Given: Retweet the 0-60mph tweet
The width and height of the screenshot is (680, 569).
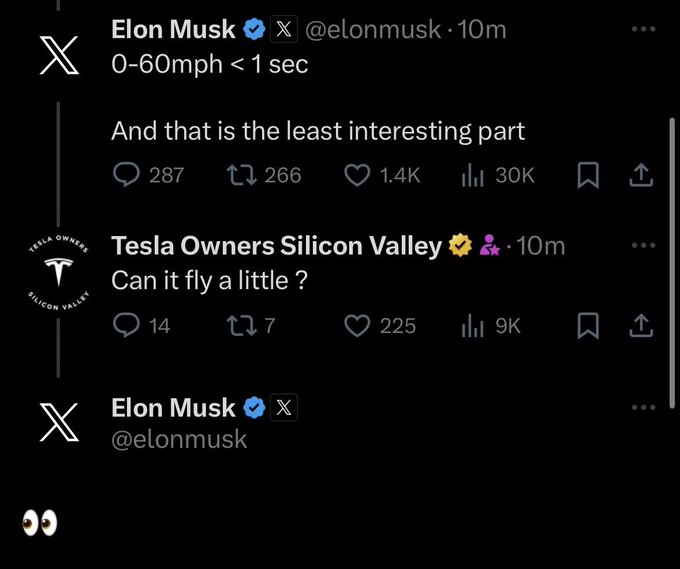Looking at the screenshot, I should tap(242, 175).
